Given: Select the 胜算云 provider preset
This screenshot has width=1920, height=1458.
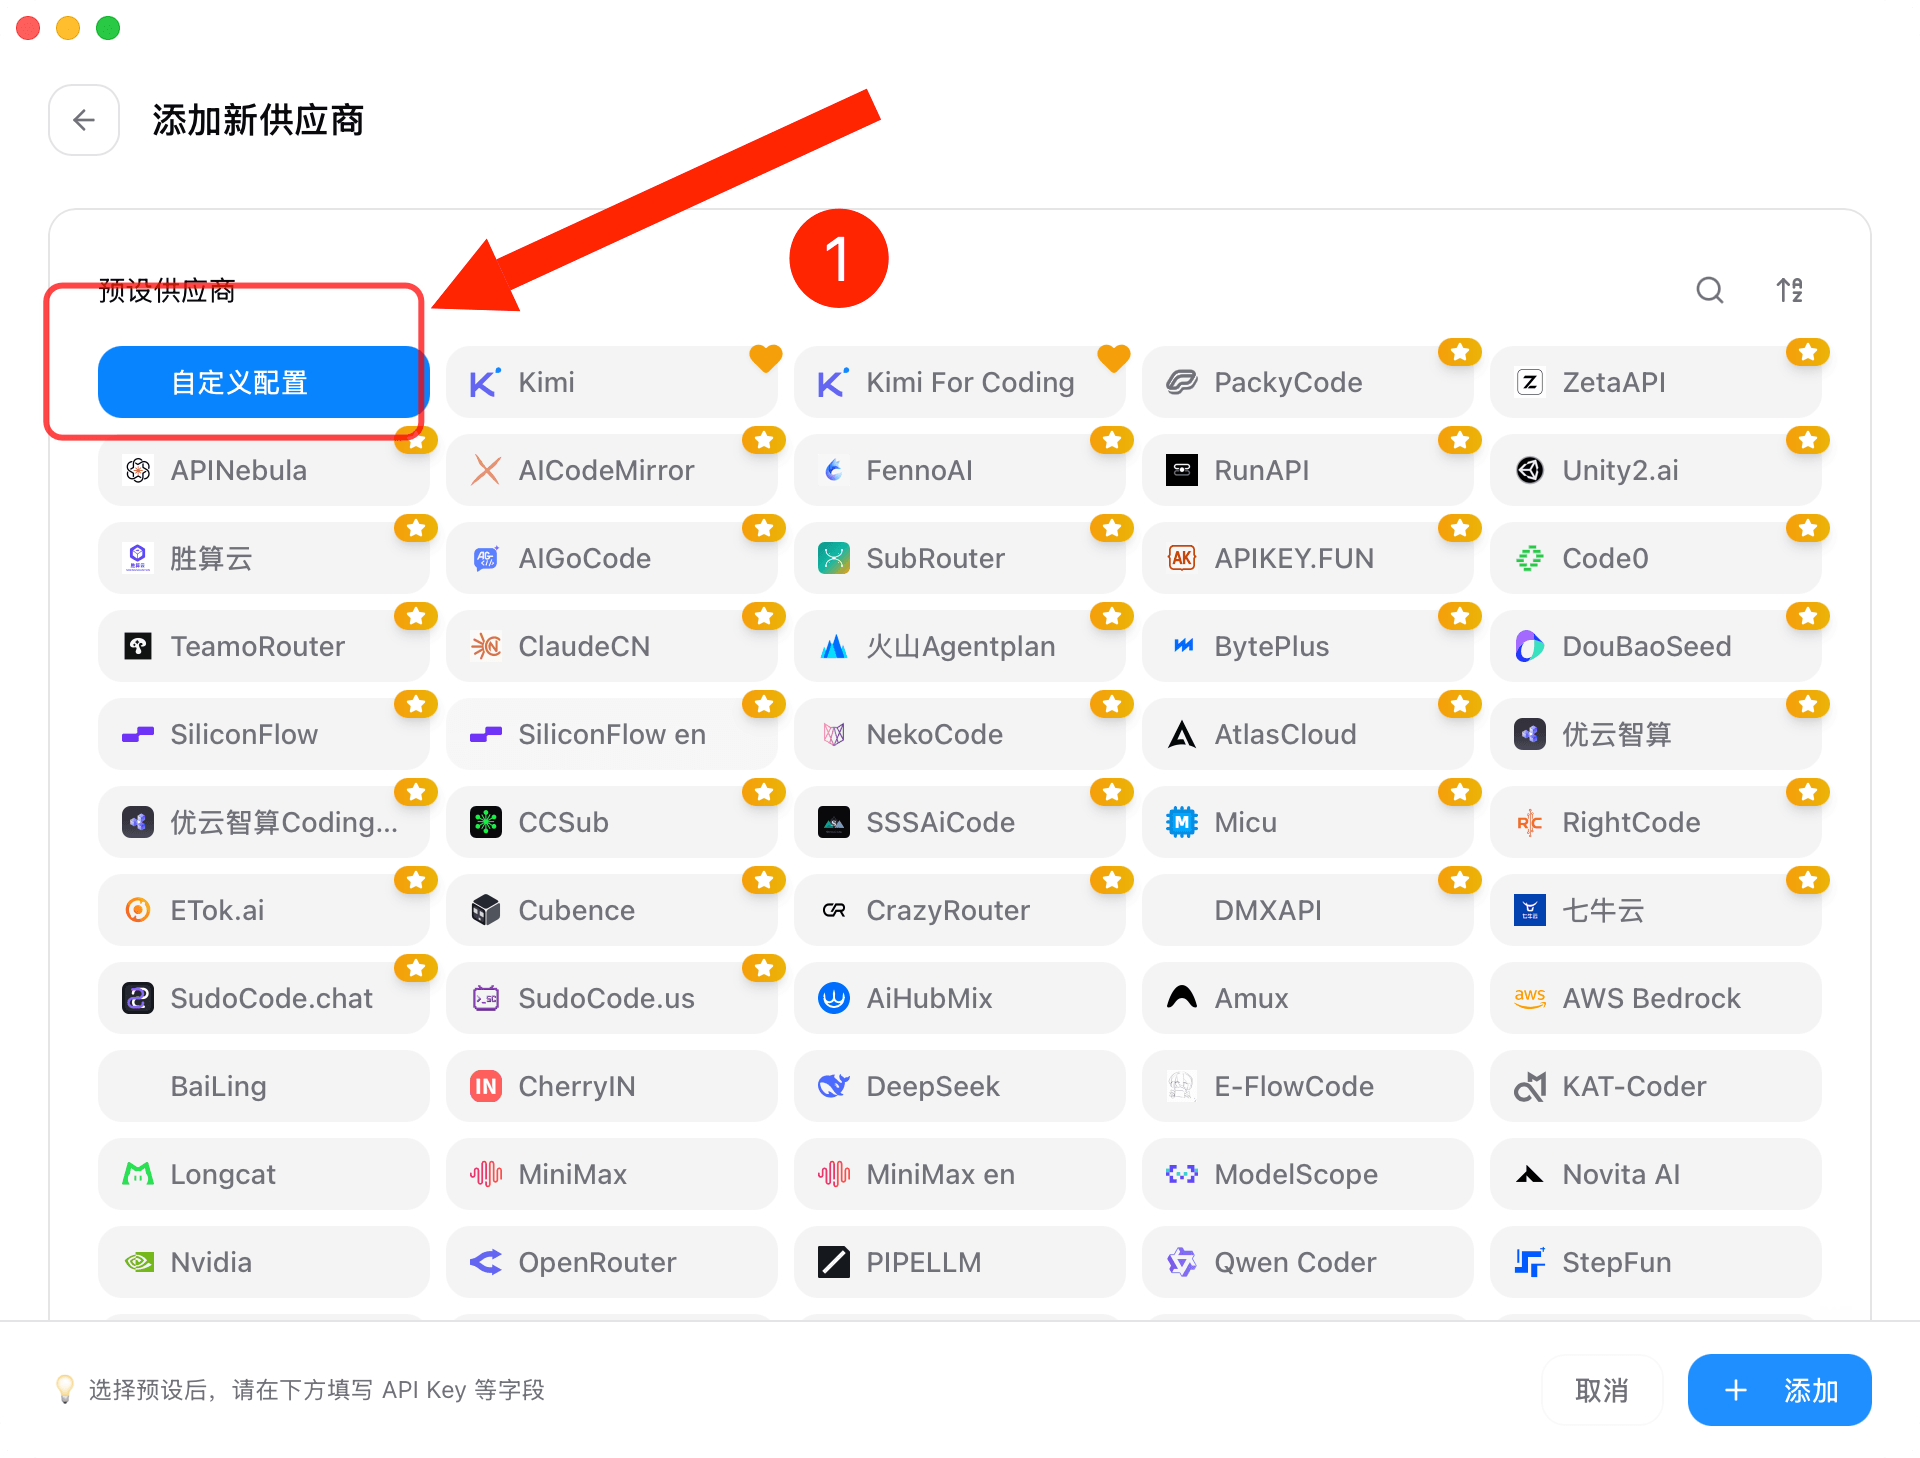Looking at the screenshot, I should pos(264,558).
